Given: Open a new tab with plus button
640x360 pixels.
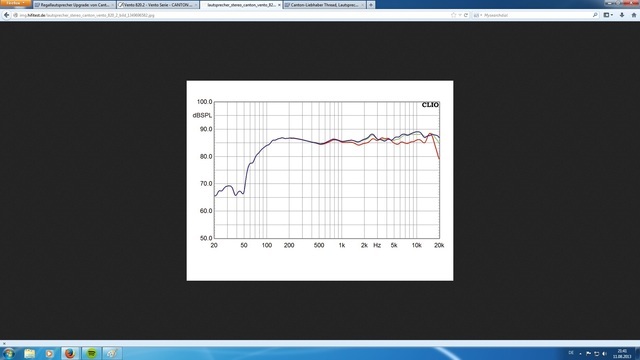Looking at the screenshot, I should tap(371, 5).
